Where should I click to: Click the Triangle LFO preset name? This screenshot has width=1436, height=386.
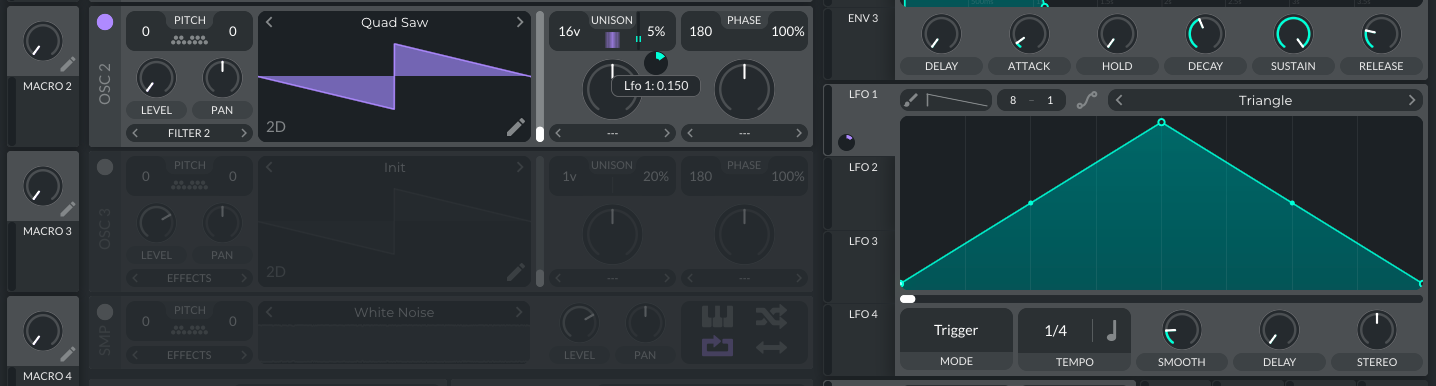(1265, 100)
